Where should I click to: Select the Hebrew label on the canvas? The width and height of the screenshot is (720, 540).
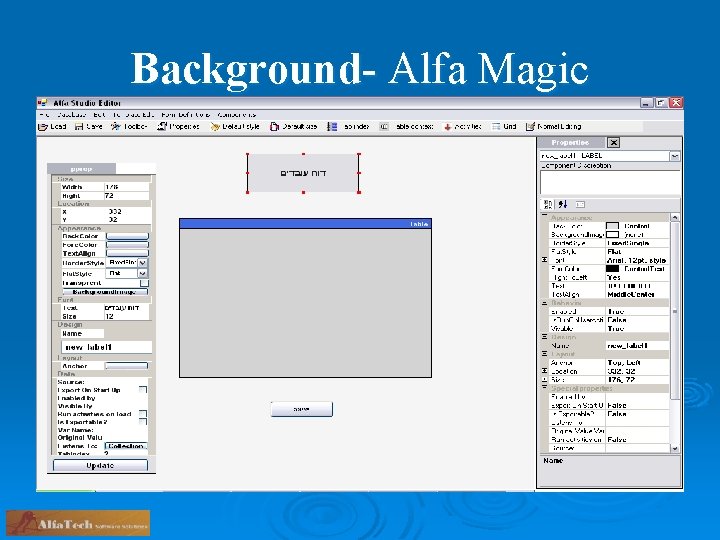303,173
